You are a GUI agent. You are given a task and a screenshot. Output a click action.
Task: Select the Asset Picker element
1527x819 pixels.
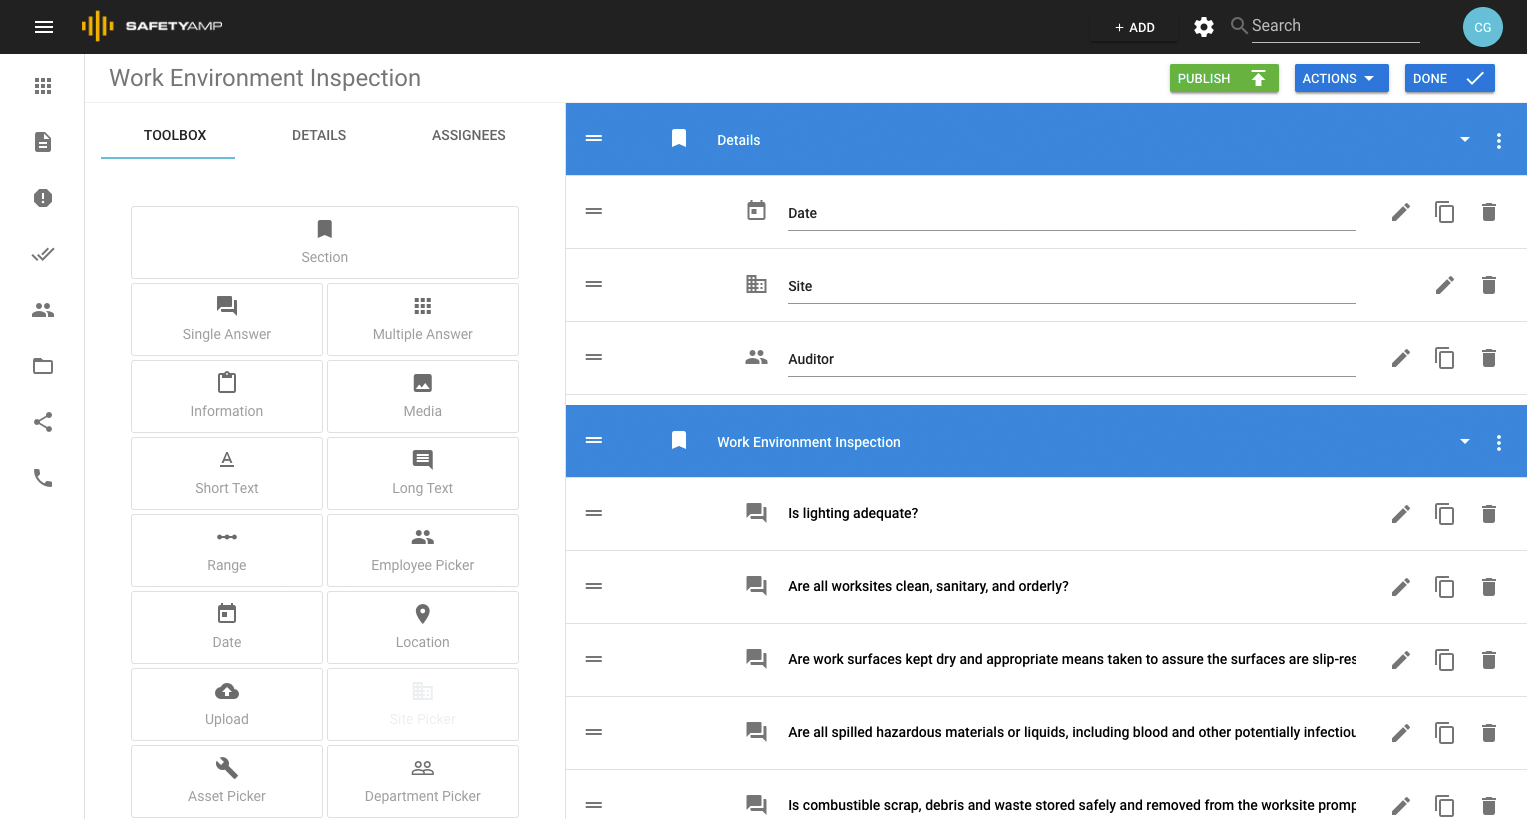pyautogui.click(x=226, y=781)
